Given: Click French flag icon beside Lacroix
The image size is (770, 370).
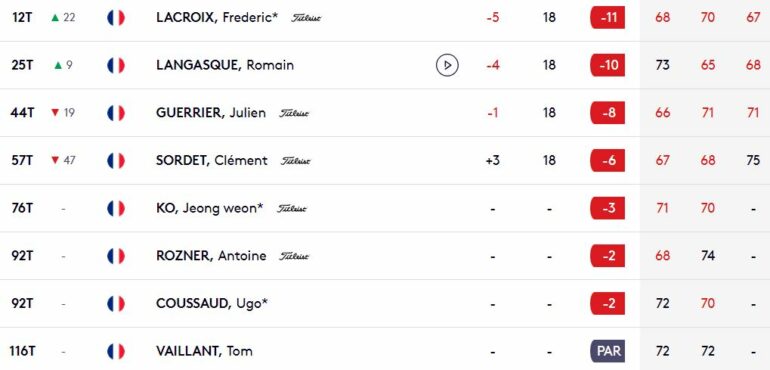Looking at the screenshot, I should (x=116, y=18).
